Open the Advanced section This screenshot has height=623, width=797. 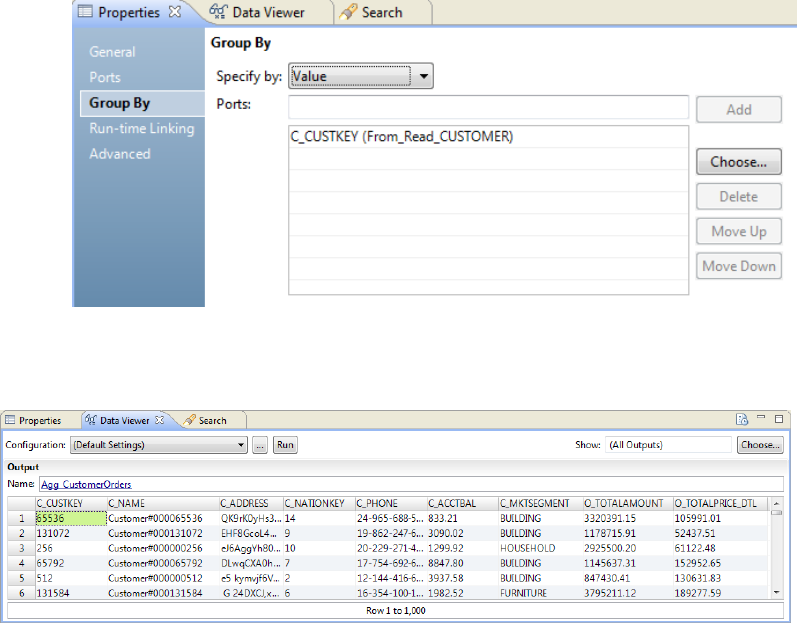pyautogui.click(x=120, y=154)
